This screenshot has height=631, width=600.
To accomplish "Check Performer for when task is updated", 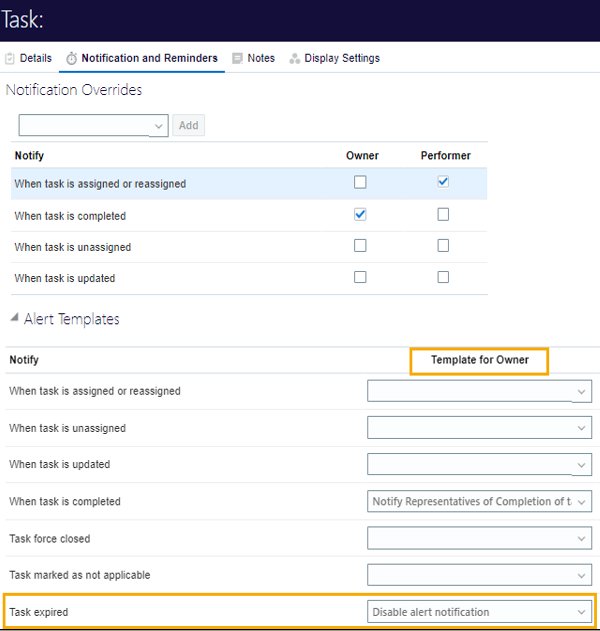I will (443, 277).
